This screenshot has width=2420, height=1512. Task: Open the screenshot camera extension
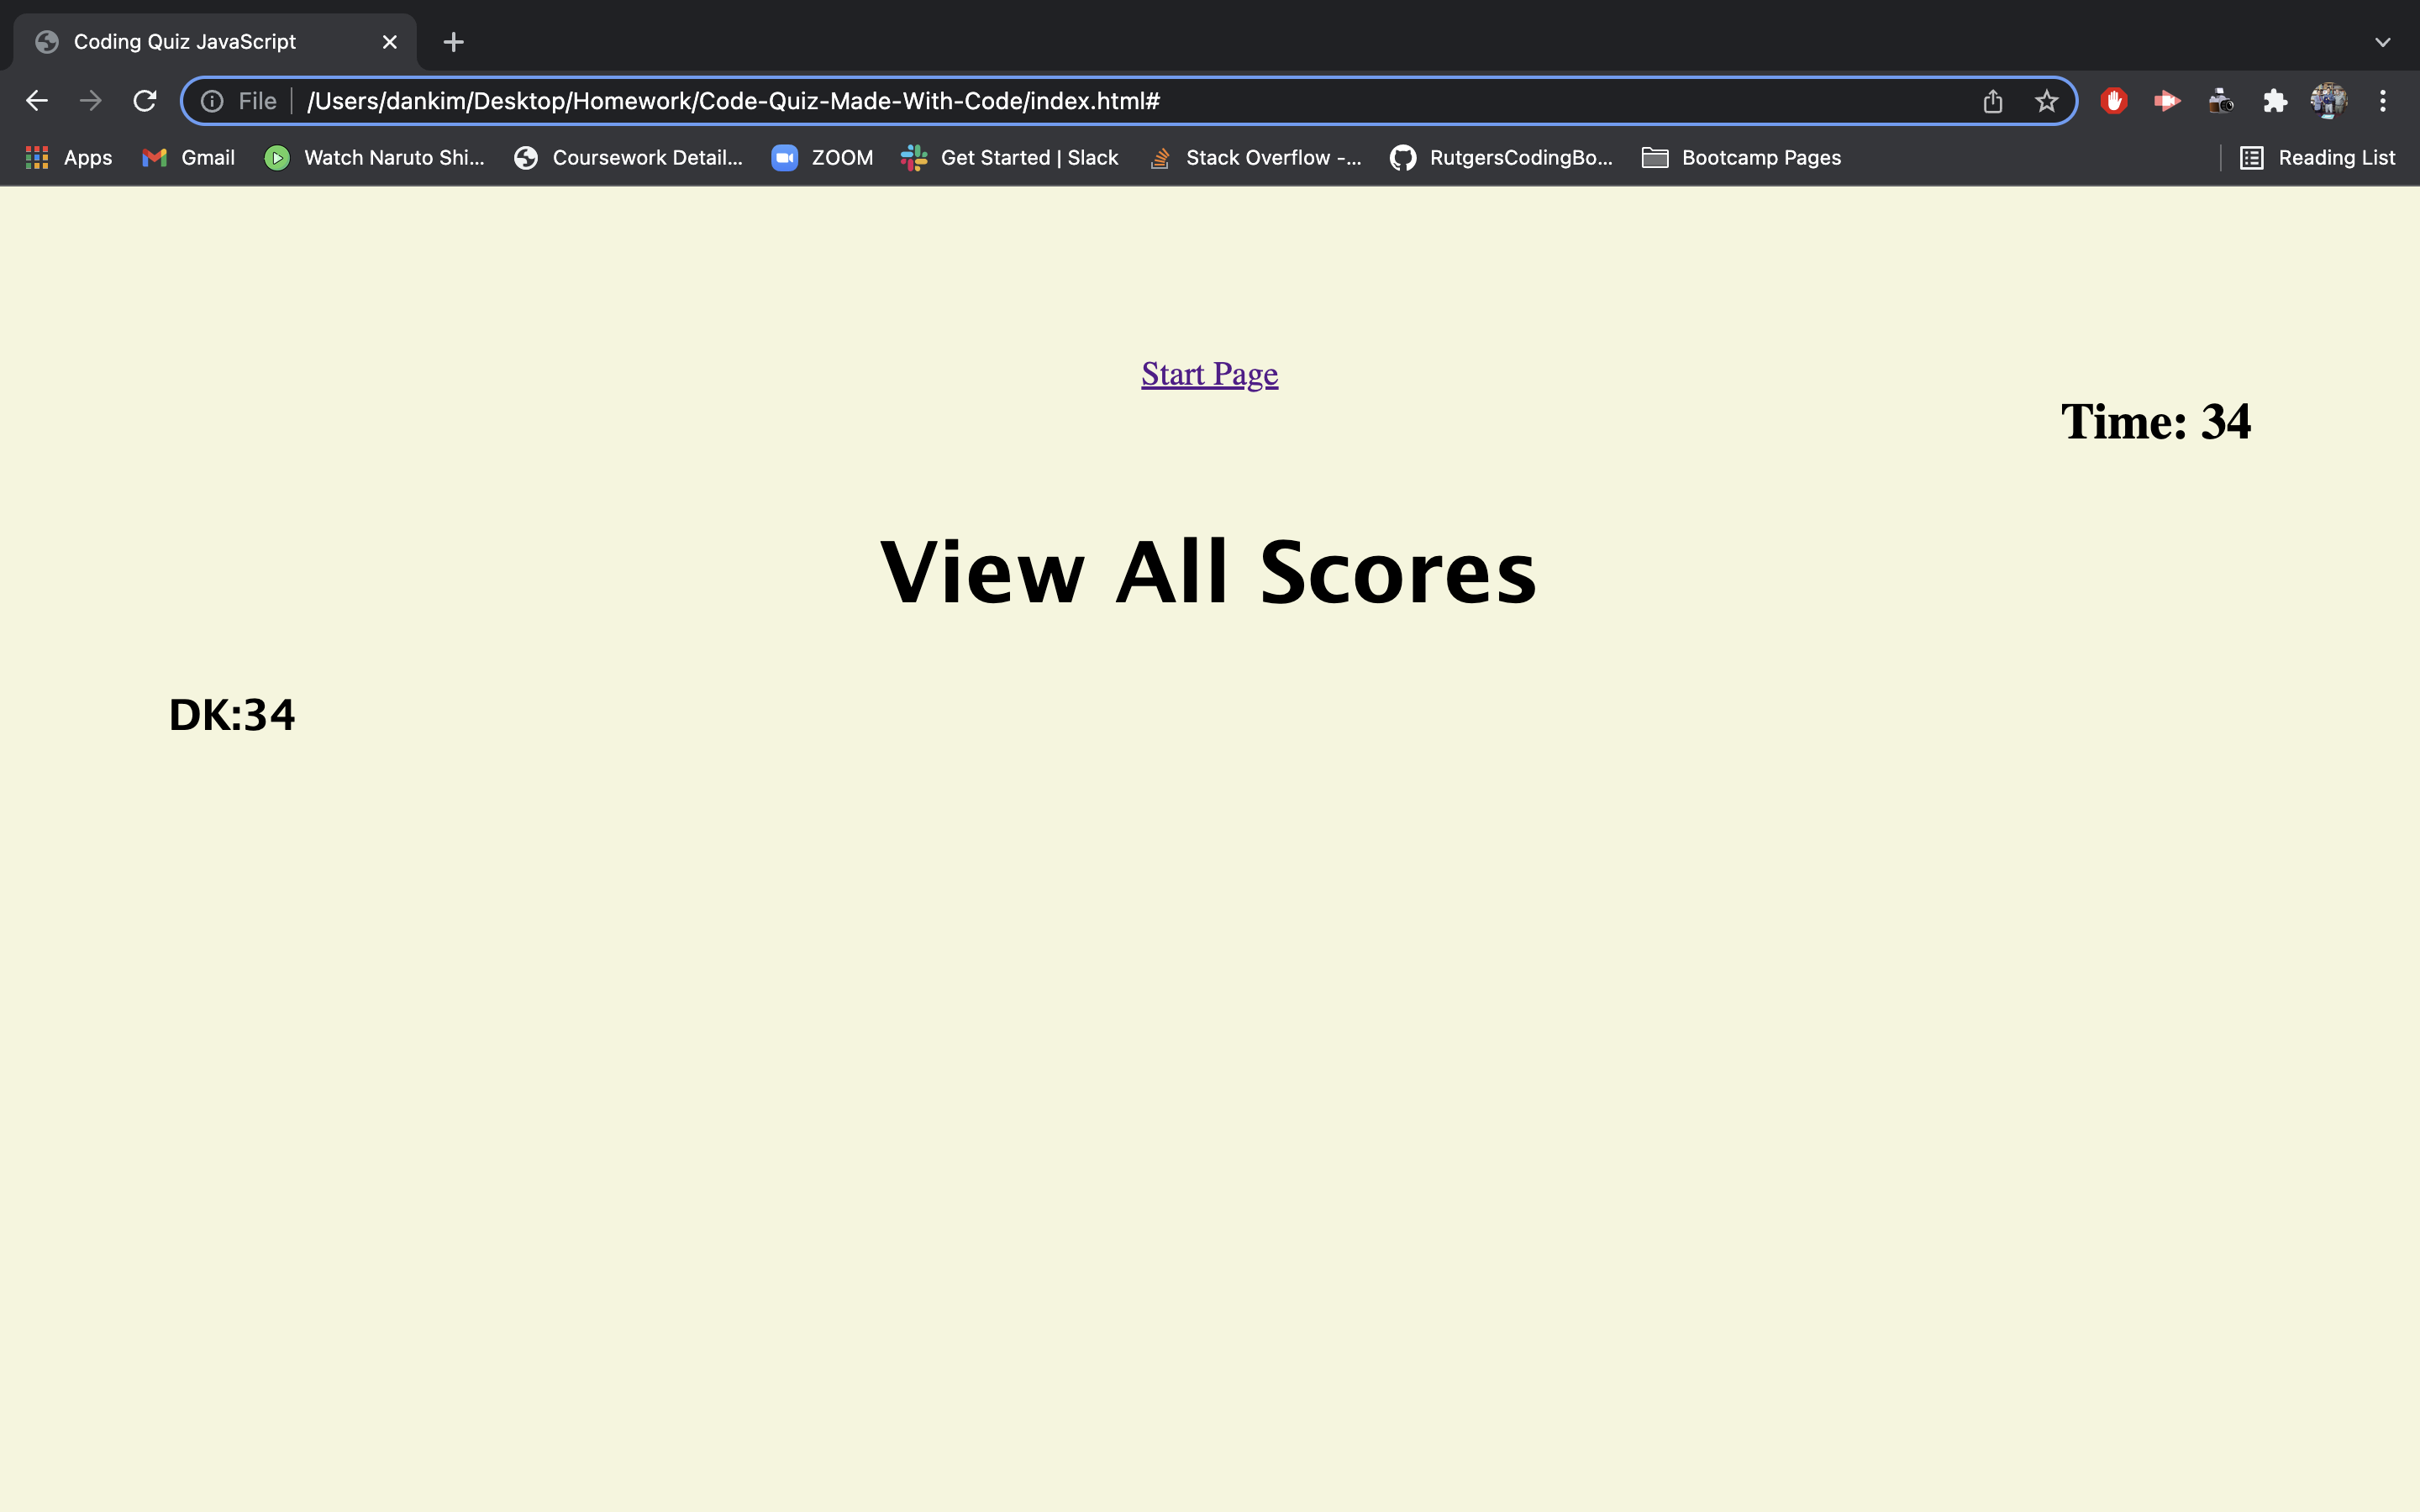point(2220,100)
